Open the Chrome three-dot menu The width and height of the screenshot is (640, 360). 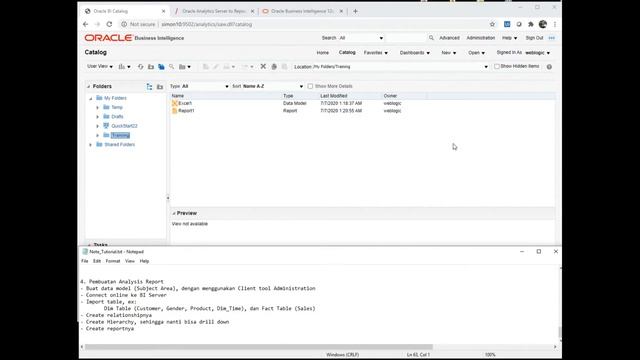[555, 24]
